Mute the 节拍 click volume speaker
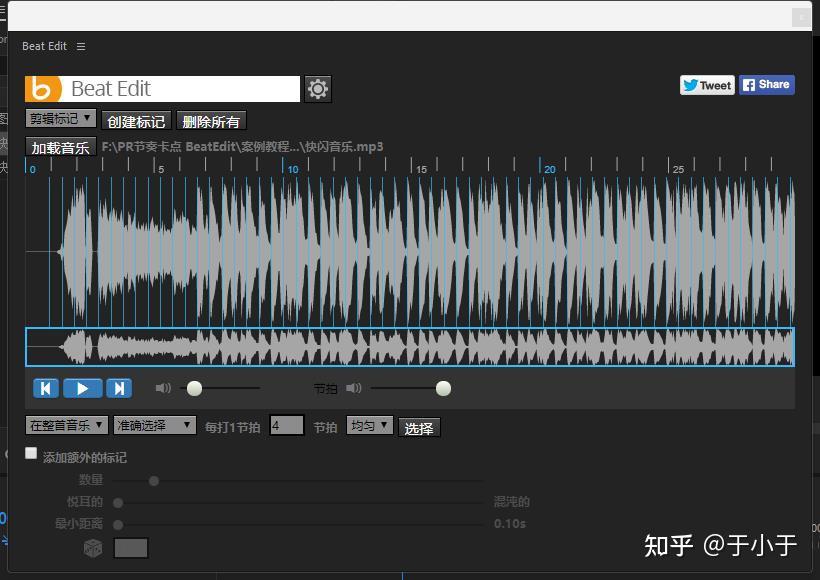820x580 pixels. [354, 388]
